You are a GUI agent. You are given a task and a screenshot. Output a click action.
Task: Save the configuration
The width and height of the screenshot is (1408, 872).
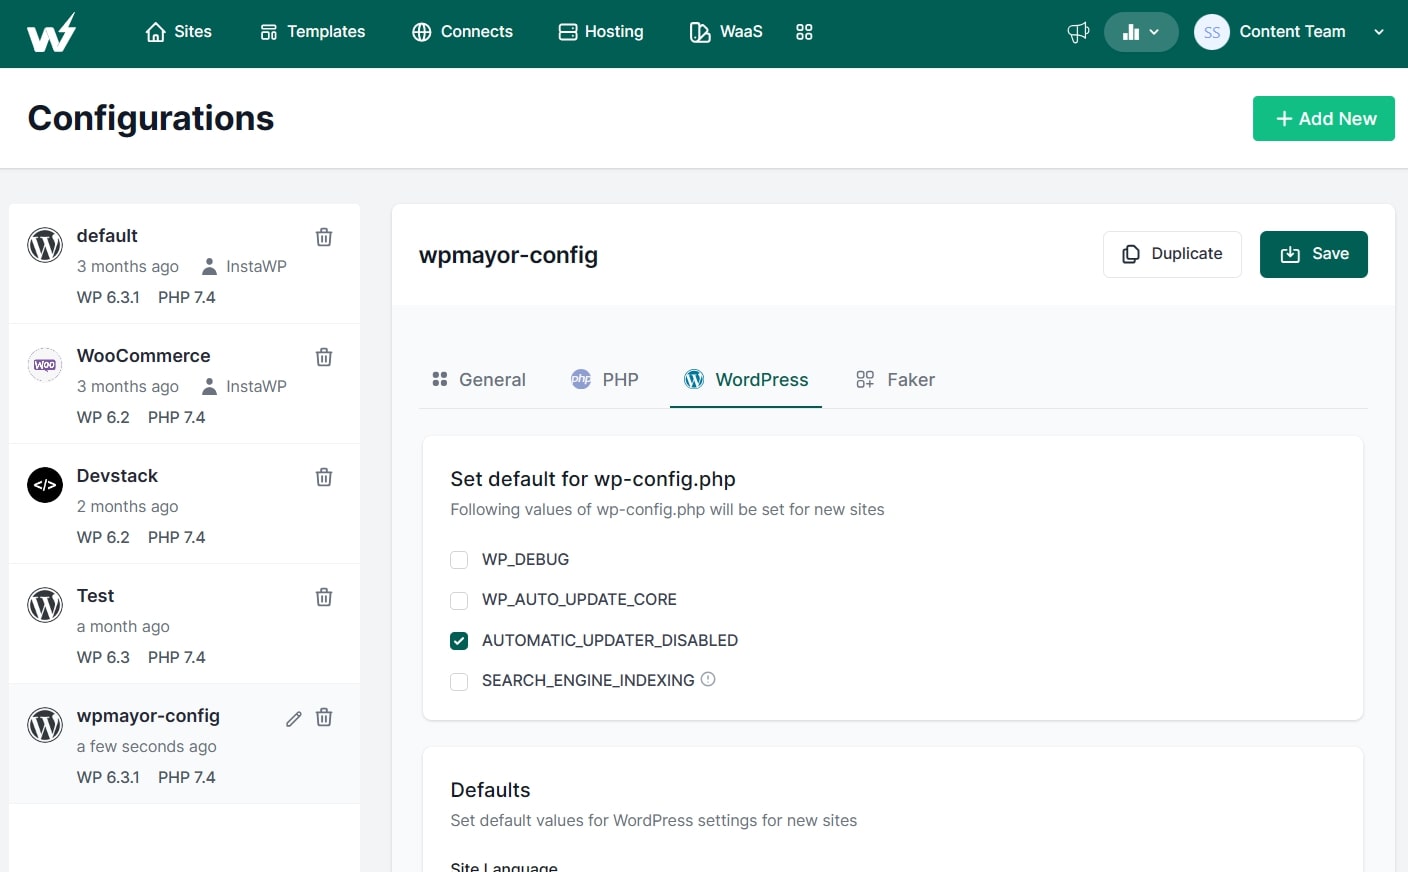tap(1314, 254)
